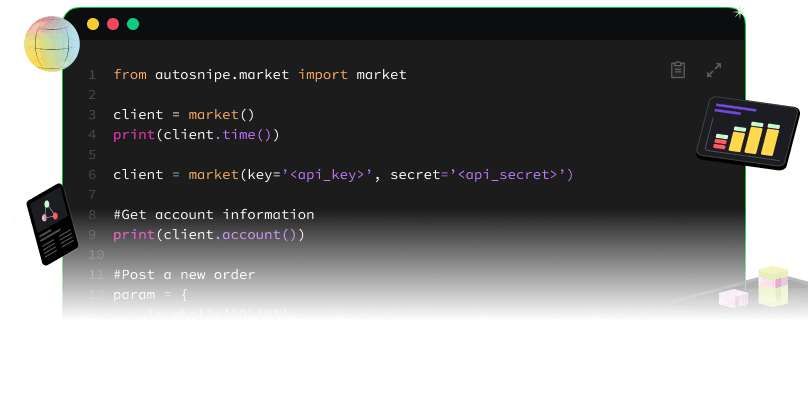
Task: Click the green window dot
Action: [x=133, y=24]
